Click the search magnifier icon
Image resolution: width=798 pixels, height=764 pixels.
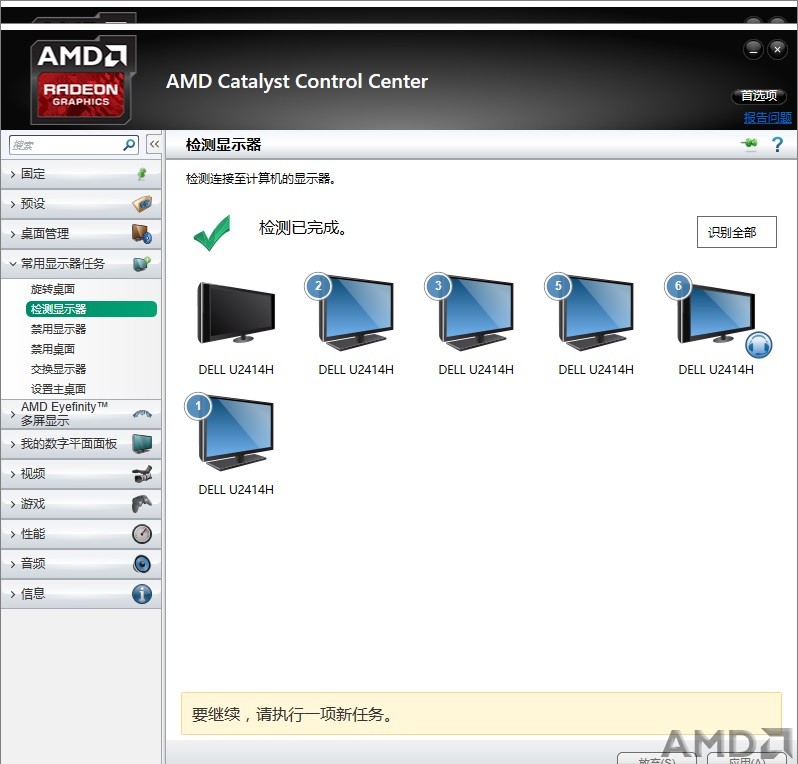(130, 145)
